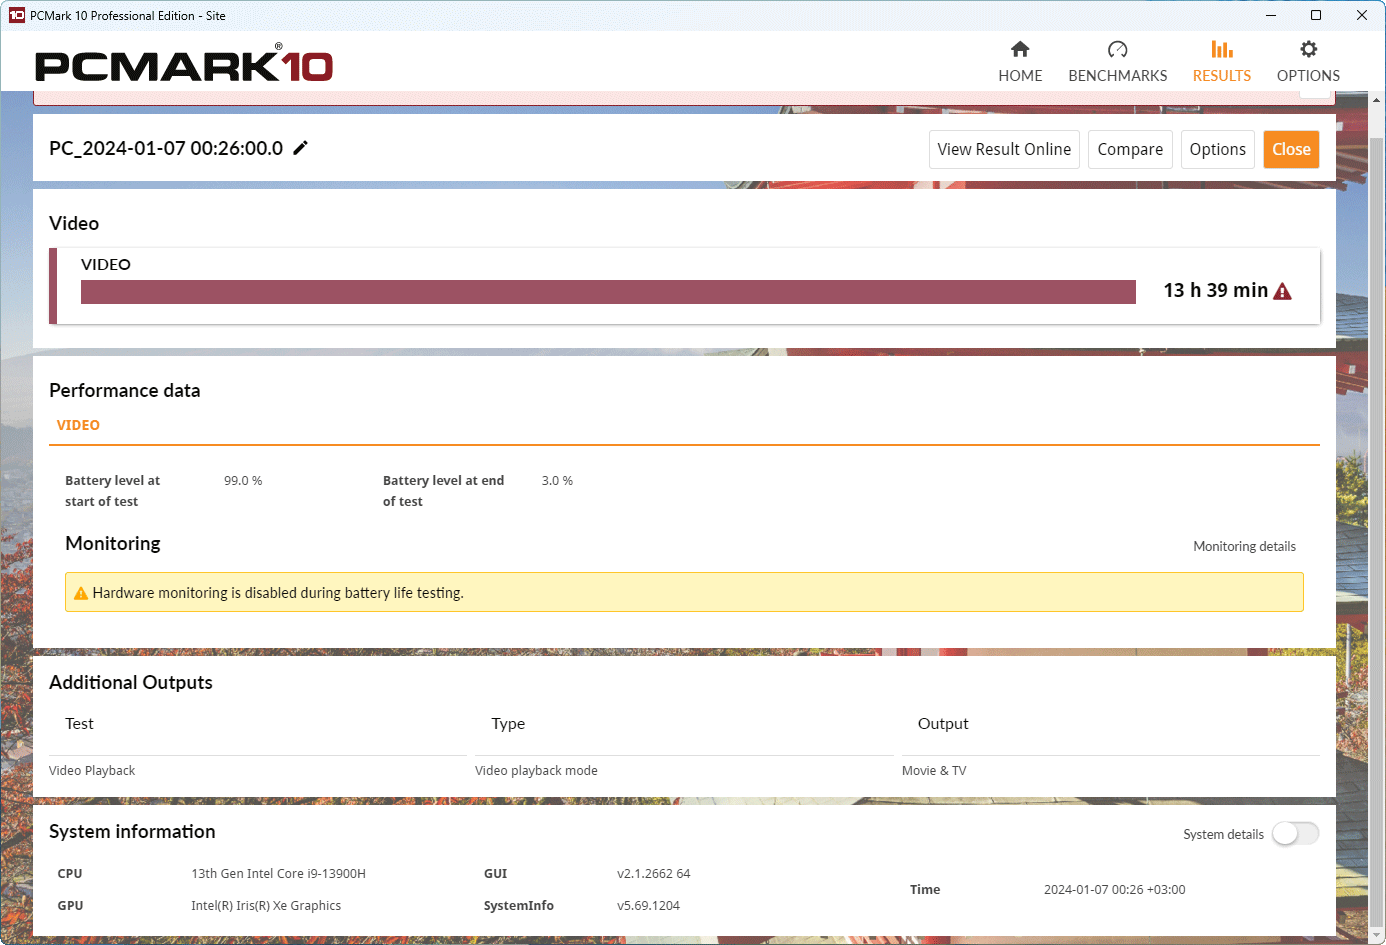Viewport: 1386px width, 945px height.
Task: Close the result with the orange Close button
Action: click(x=1291, y=149)
